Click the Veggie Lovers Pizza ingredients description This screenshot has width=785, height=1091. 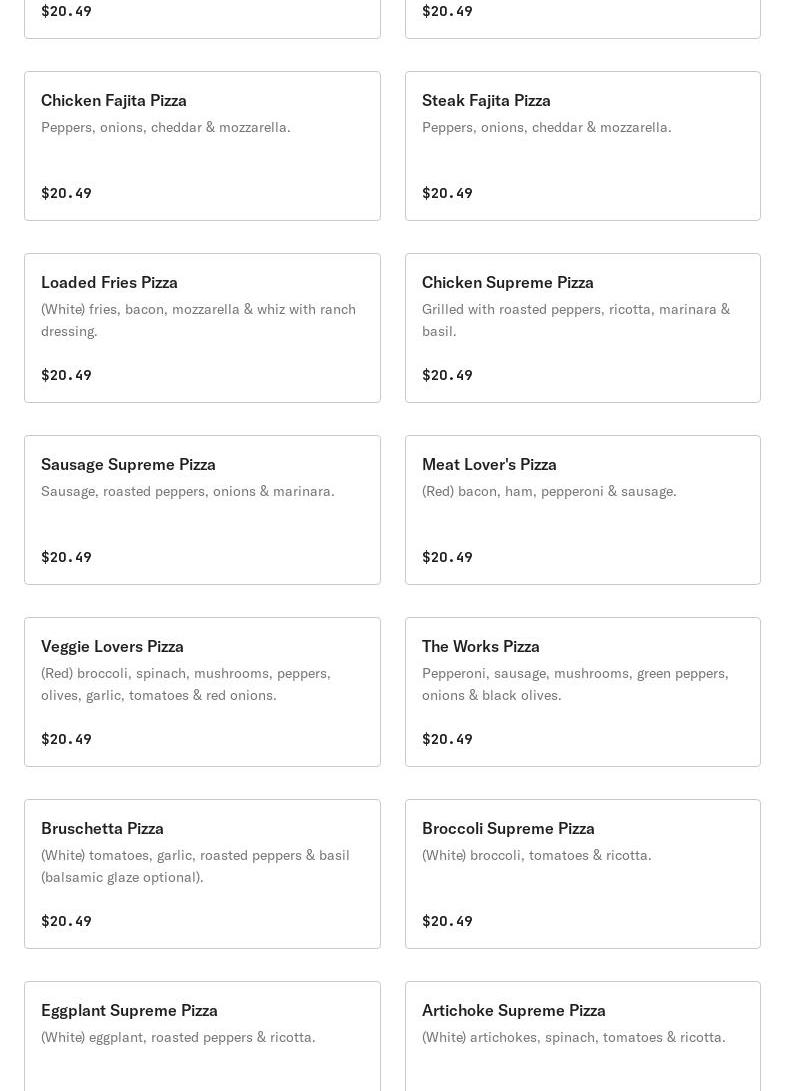tap(186, 684)
